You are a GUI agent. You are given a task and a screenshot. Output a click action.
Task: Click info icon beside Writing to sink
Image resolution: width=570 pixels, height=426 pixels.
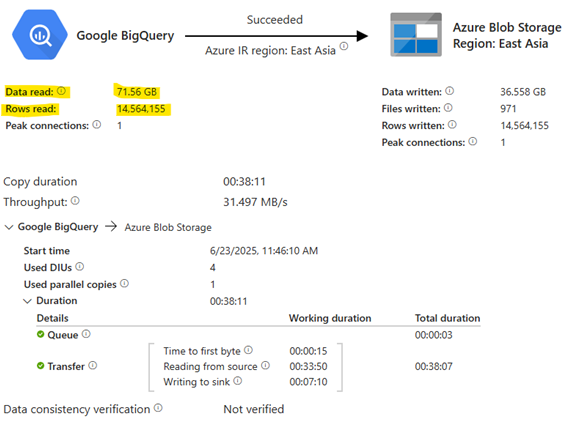coord(237,381)
